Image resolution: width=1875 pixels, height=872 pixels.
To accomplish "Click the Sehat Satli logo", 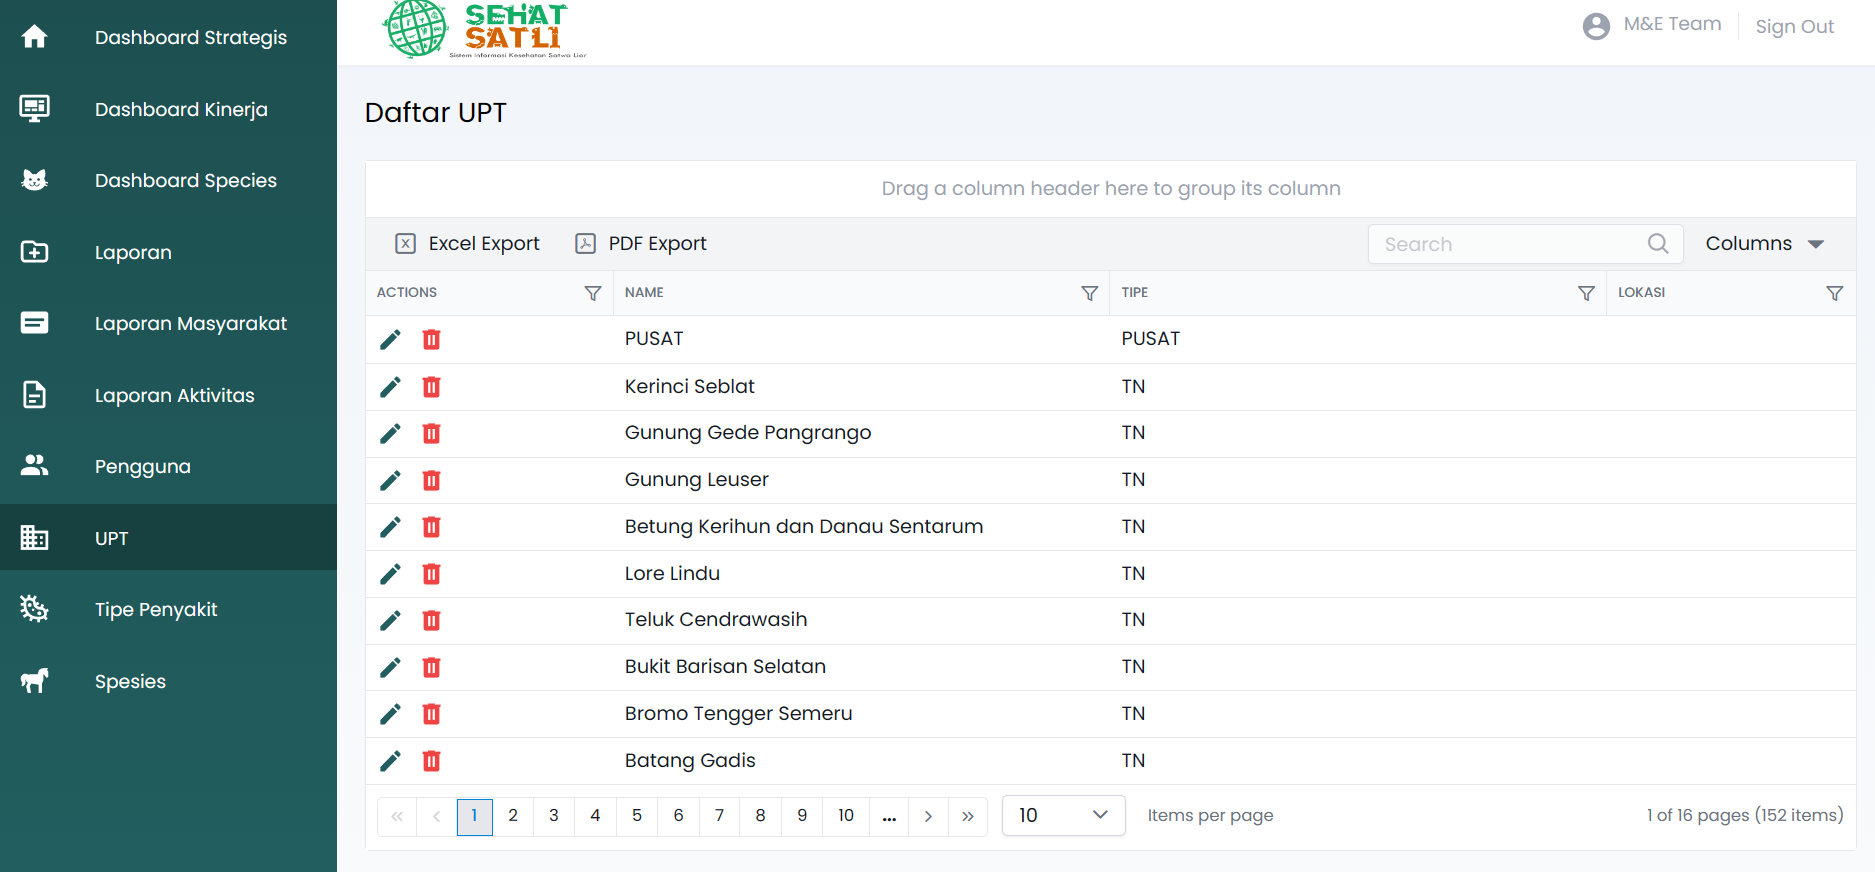I will pyautogui.click(x=486, y=29).
